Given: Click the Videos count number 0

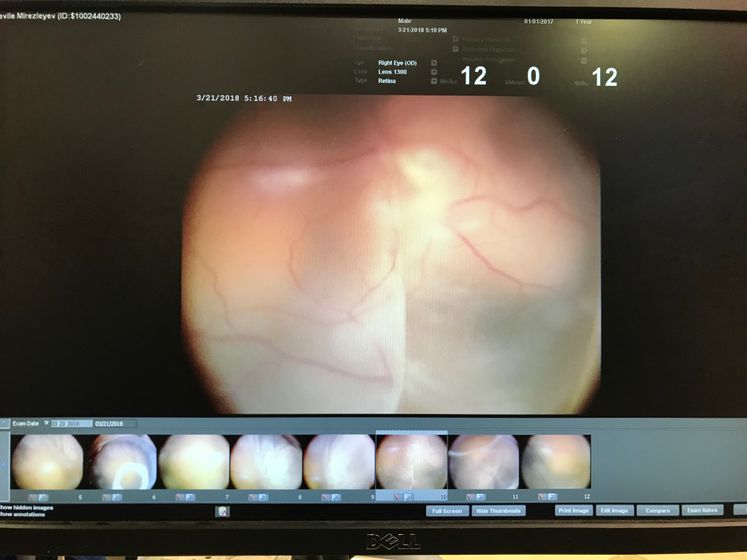Looking at the screenshot, I should click(x=533, y=76).
